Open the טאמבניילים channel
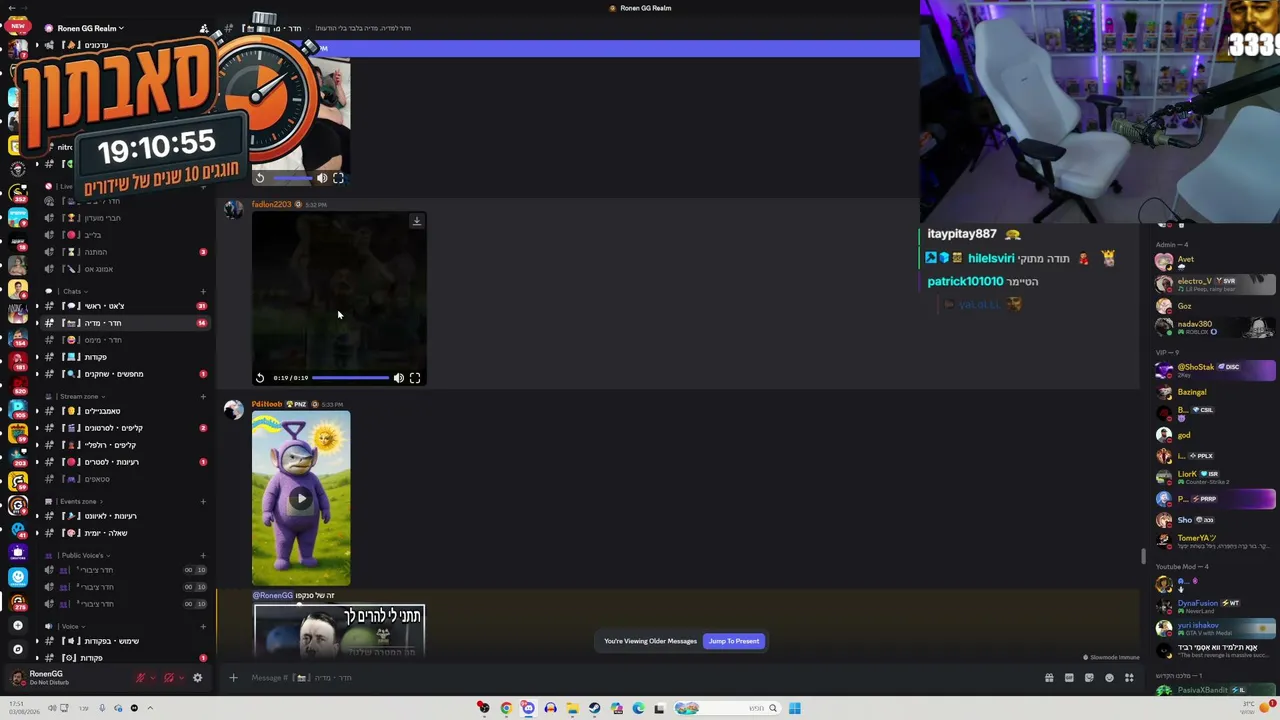The image size is (1280, 720). point(126,411)
